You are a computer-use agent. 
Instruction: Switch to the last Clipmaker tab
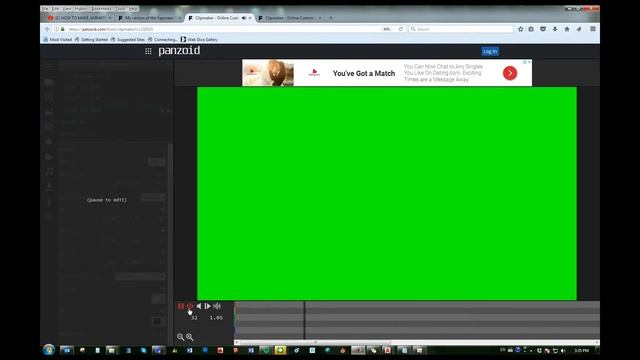[x=289, y=18]
